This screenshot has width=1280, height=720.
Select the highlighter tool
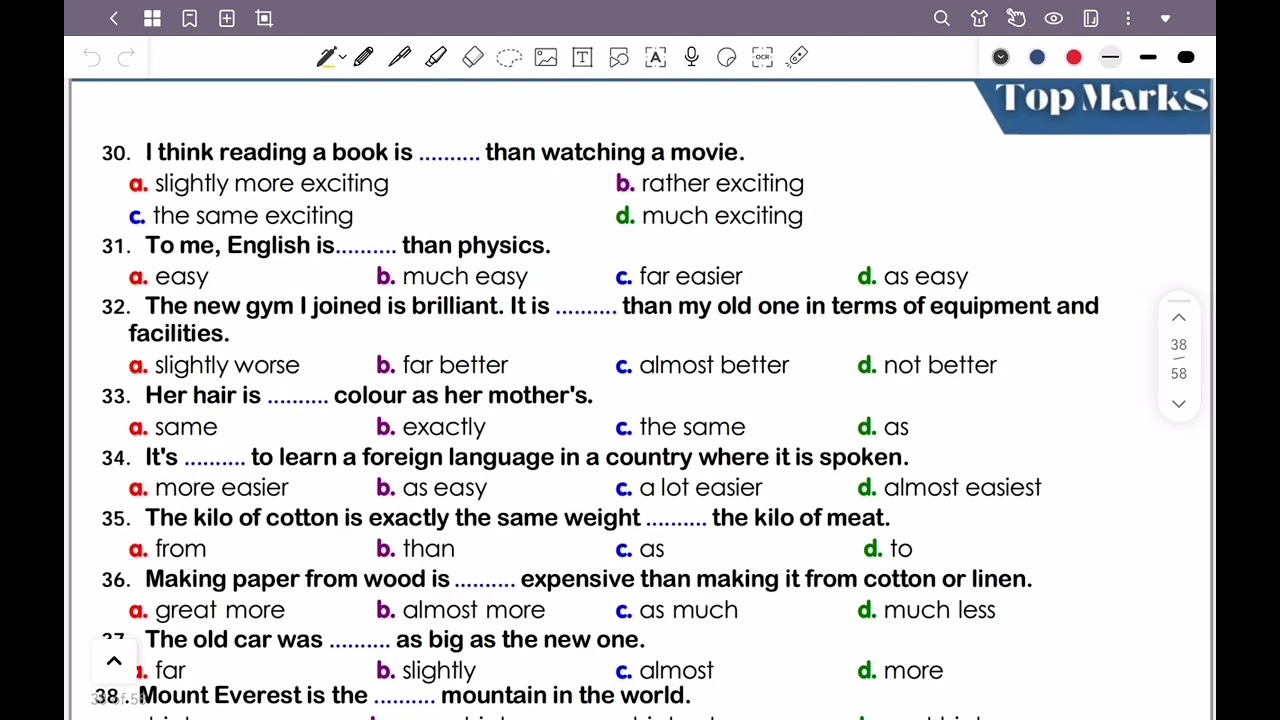click(436, 57)
